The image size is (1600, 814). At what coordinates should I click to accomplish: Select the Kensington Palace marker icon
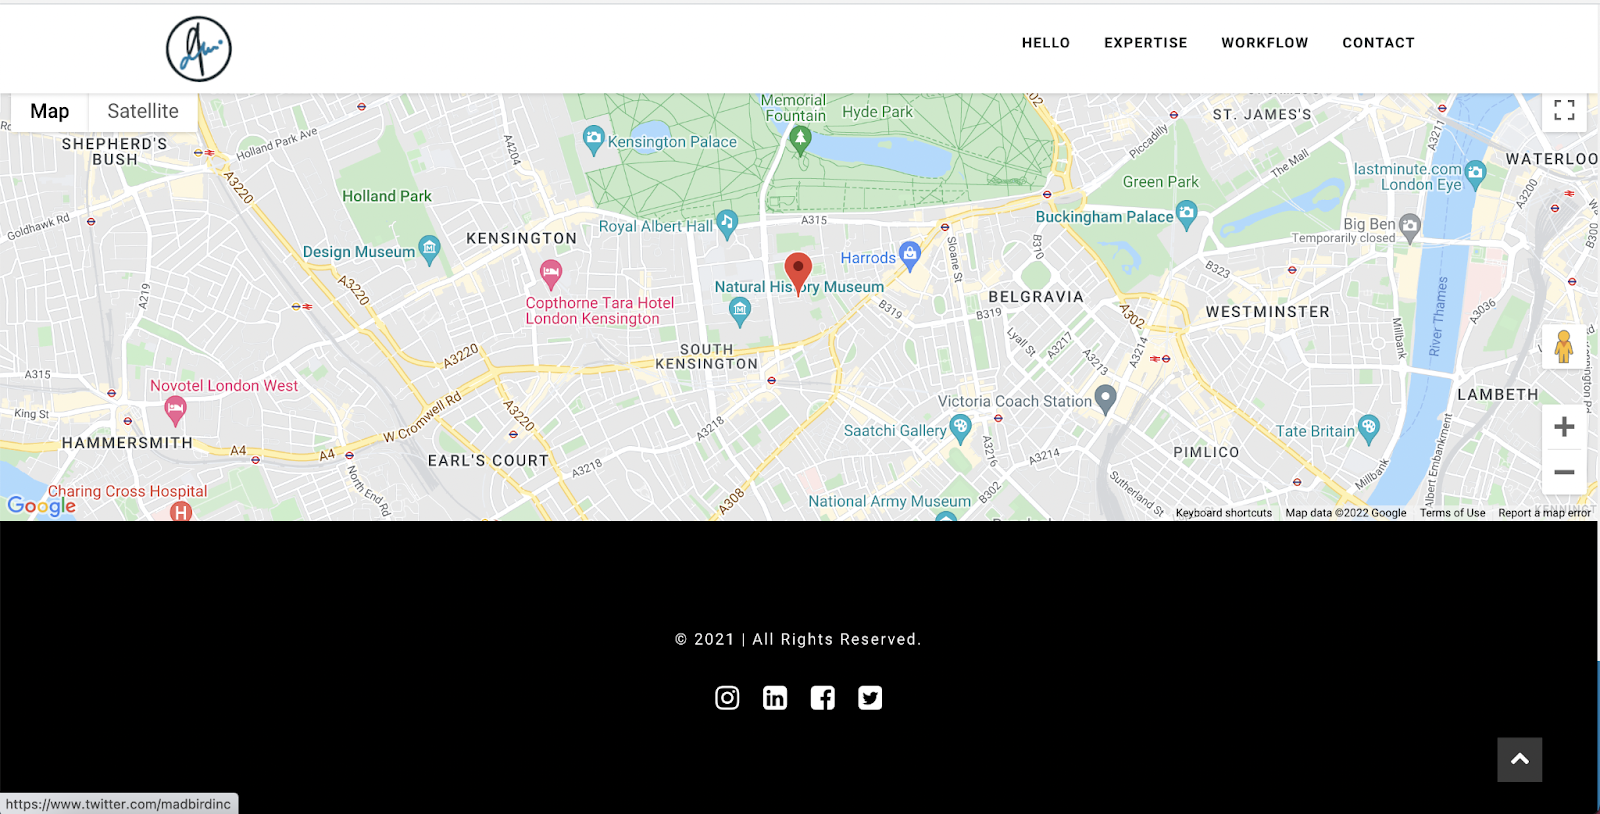pos(594,140)
